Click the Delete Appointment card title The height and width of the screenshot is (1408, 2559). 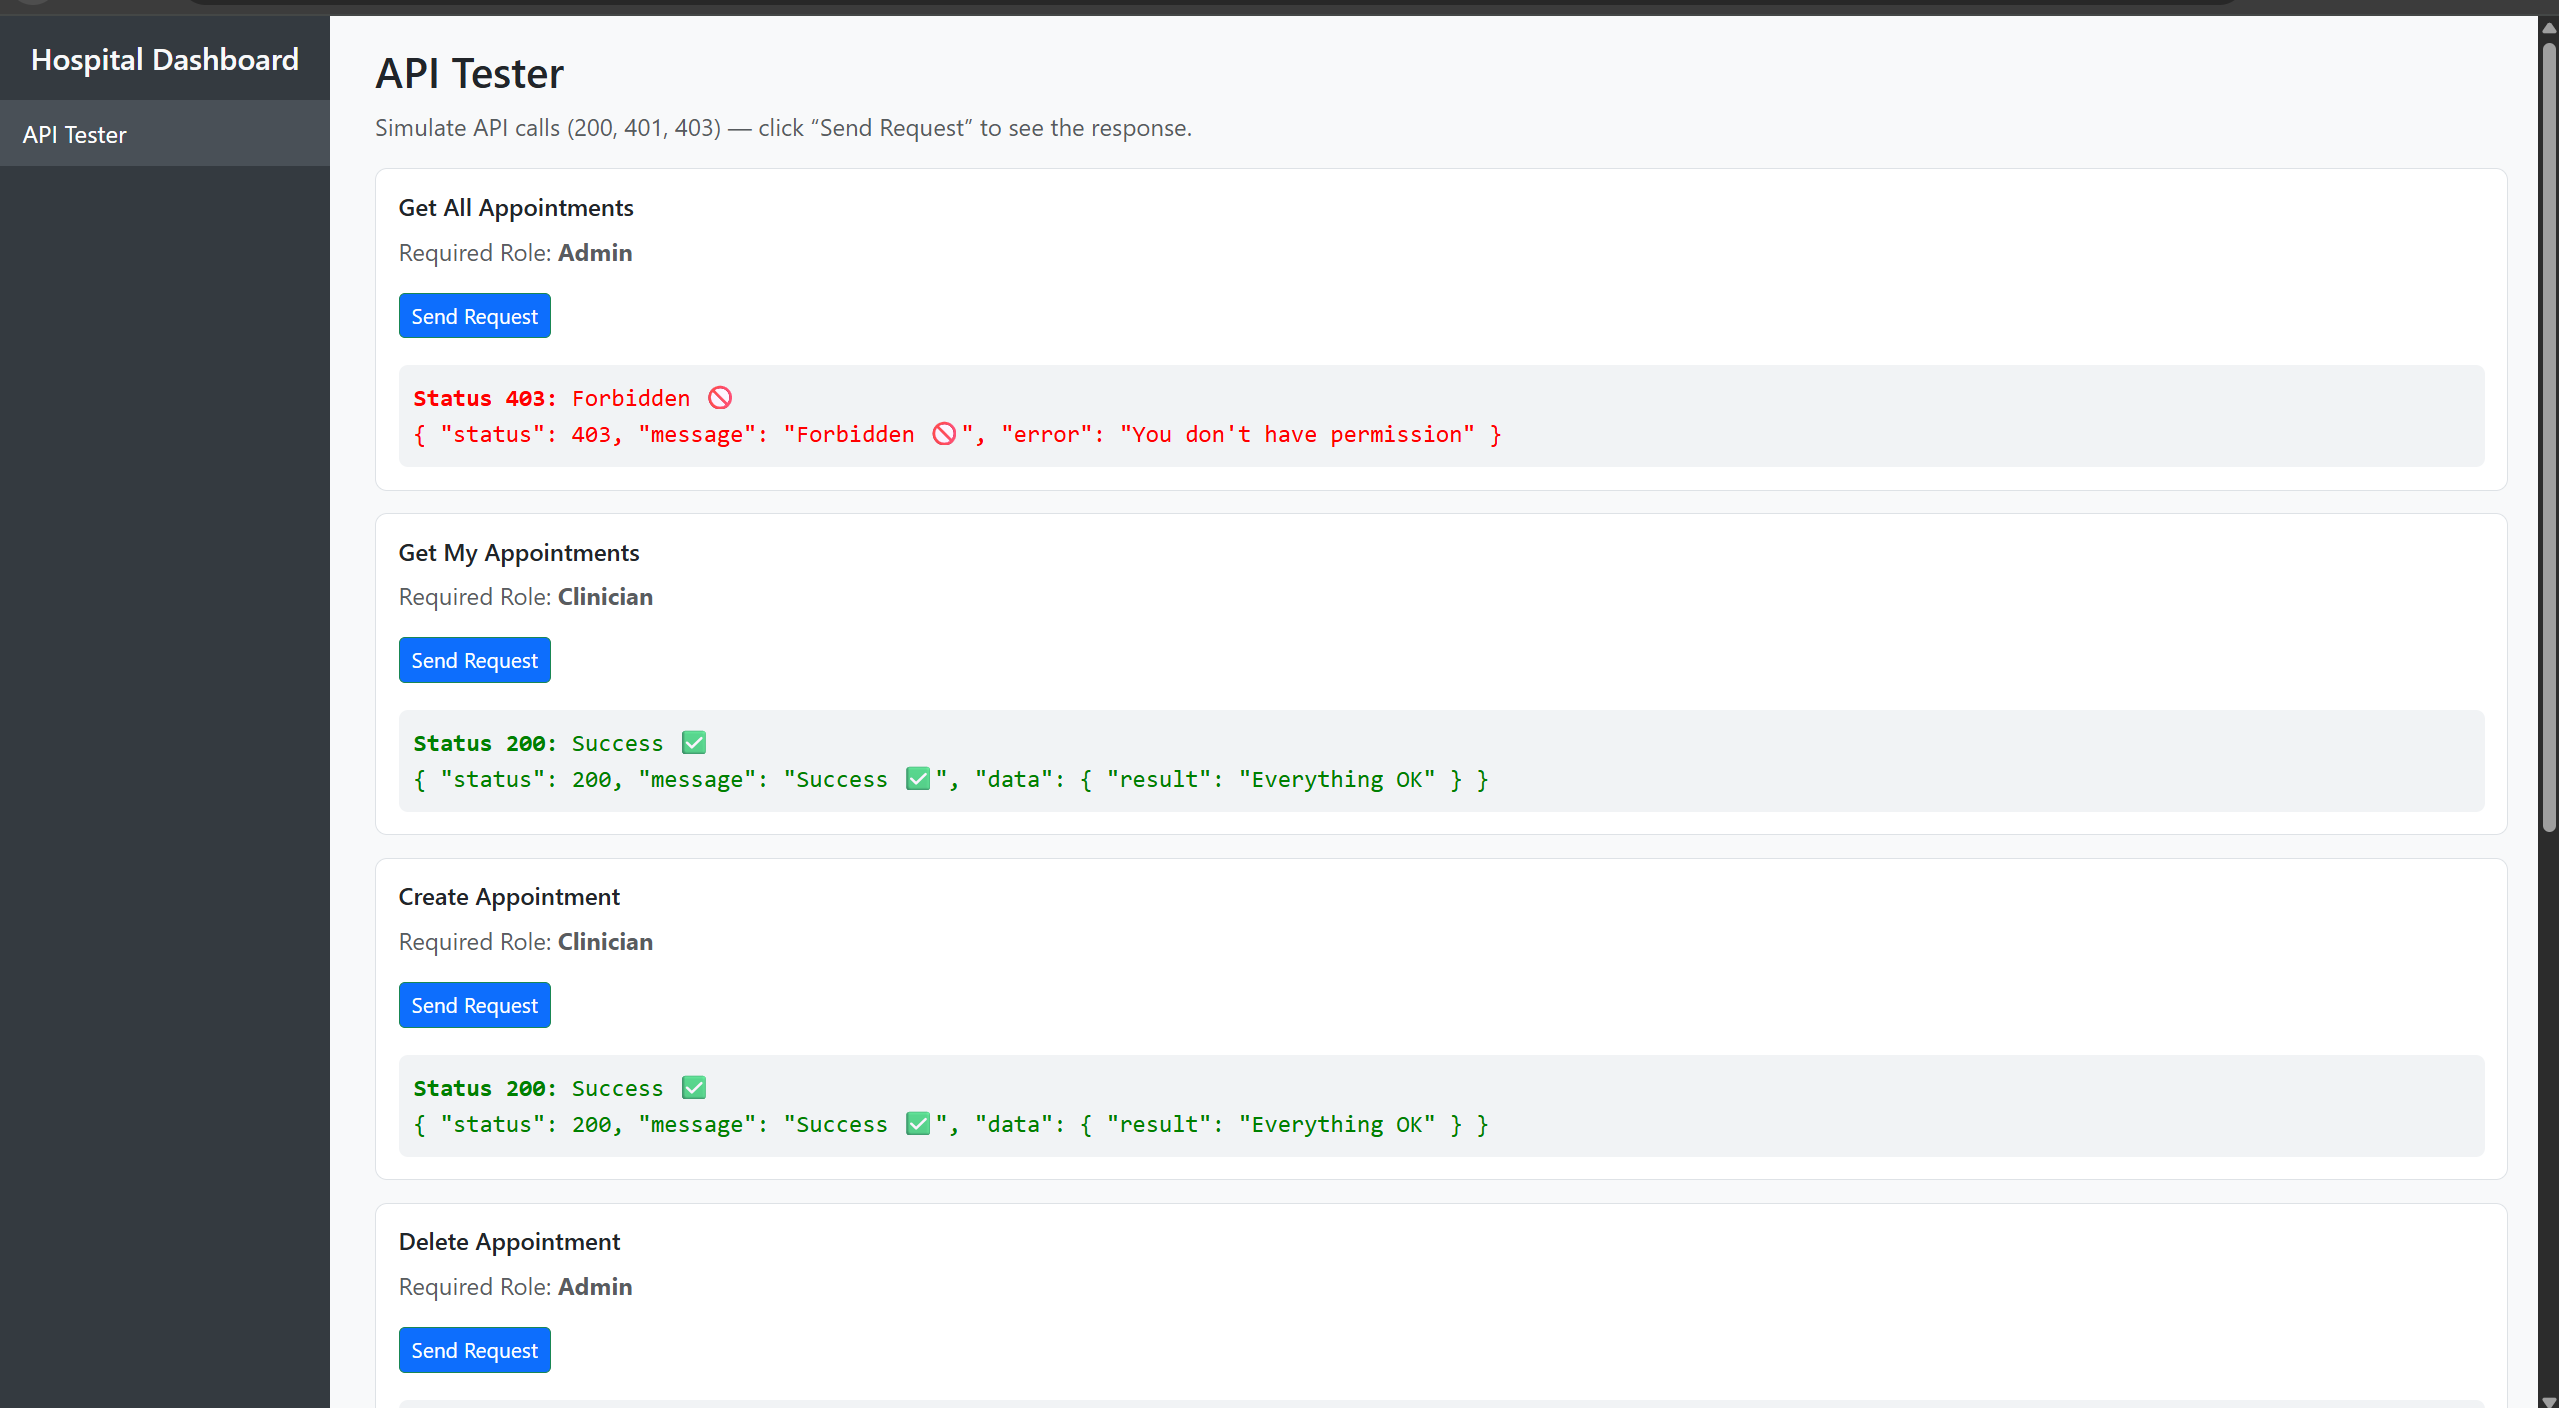509,1242
